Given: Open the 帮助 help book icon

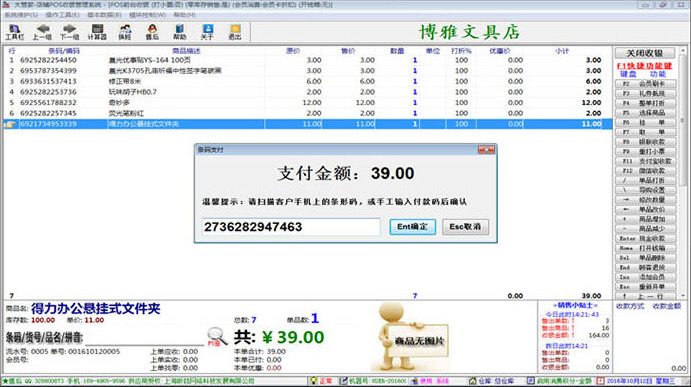Looking at the screenshot, I should click(179, 32).
